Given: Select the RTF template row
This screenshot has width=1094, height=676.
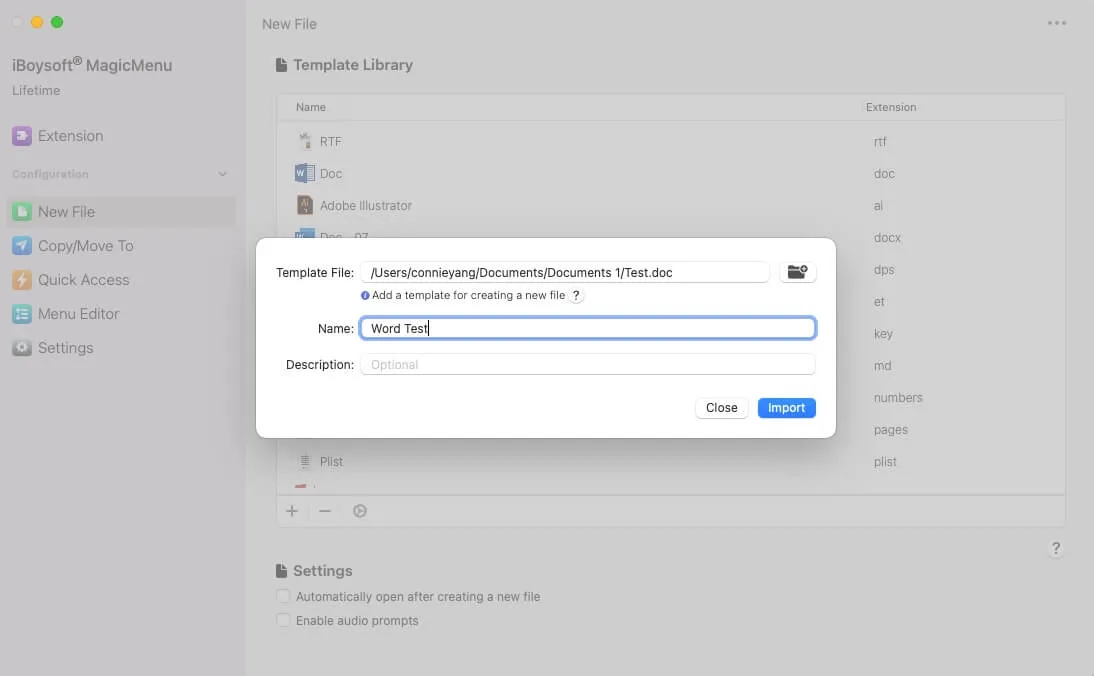Looking at the screenshot, I should click(x=671, y=141).
